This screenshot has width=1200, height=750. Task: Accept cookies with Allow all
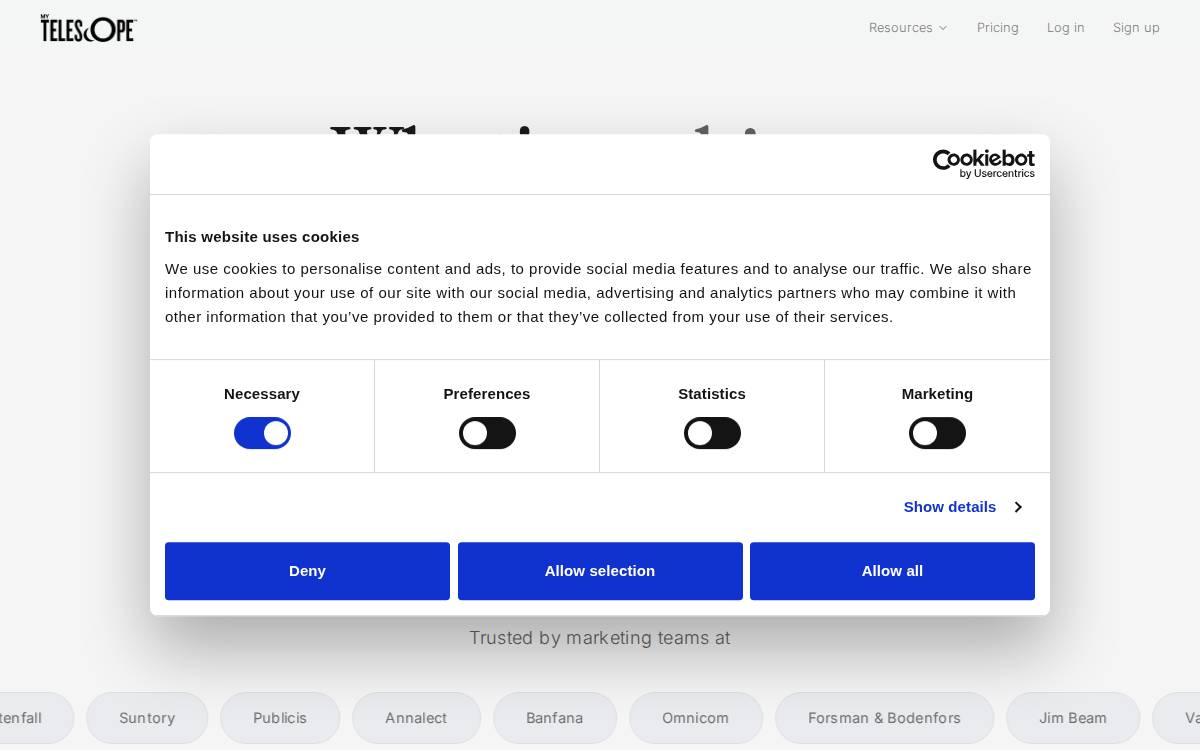click(892, 571)
